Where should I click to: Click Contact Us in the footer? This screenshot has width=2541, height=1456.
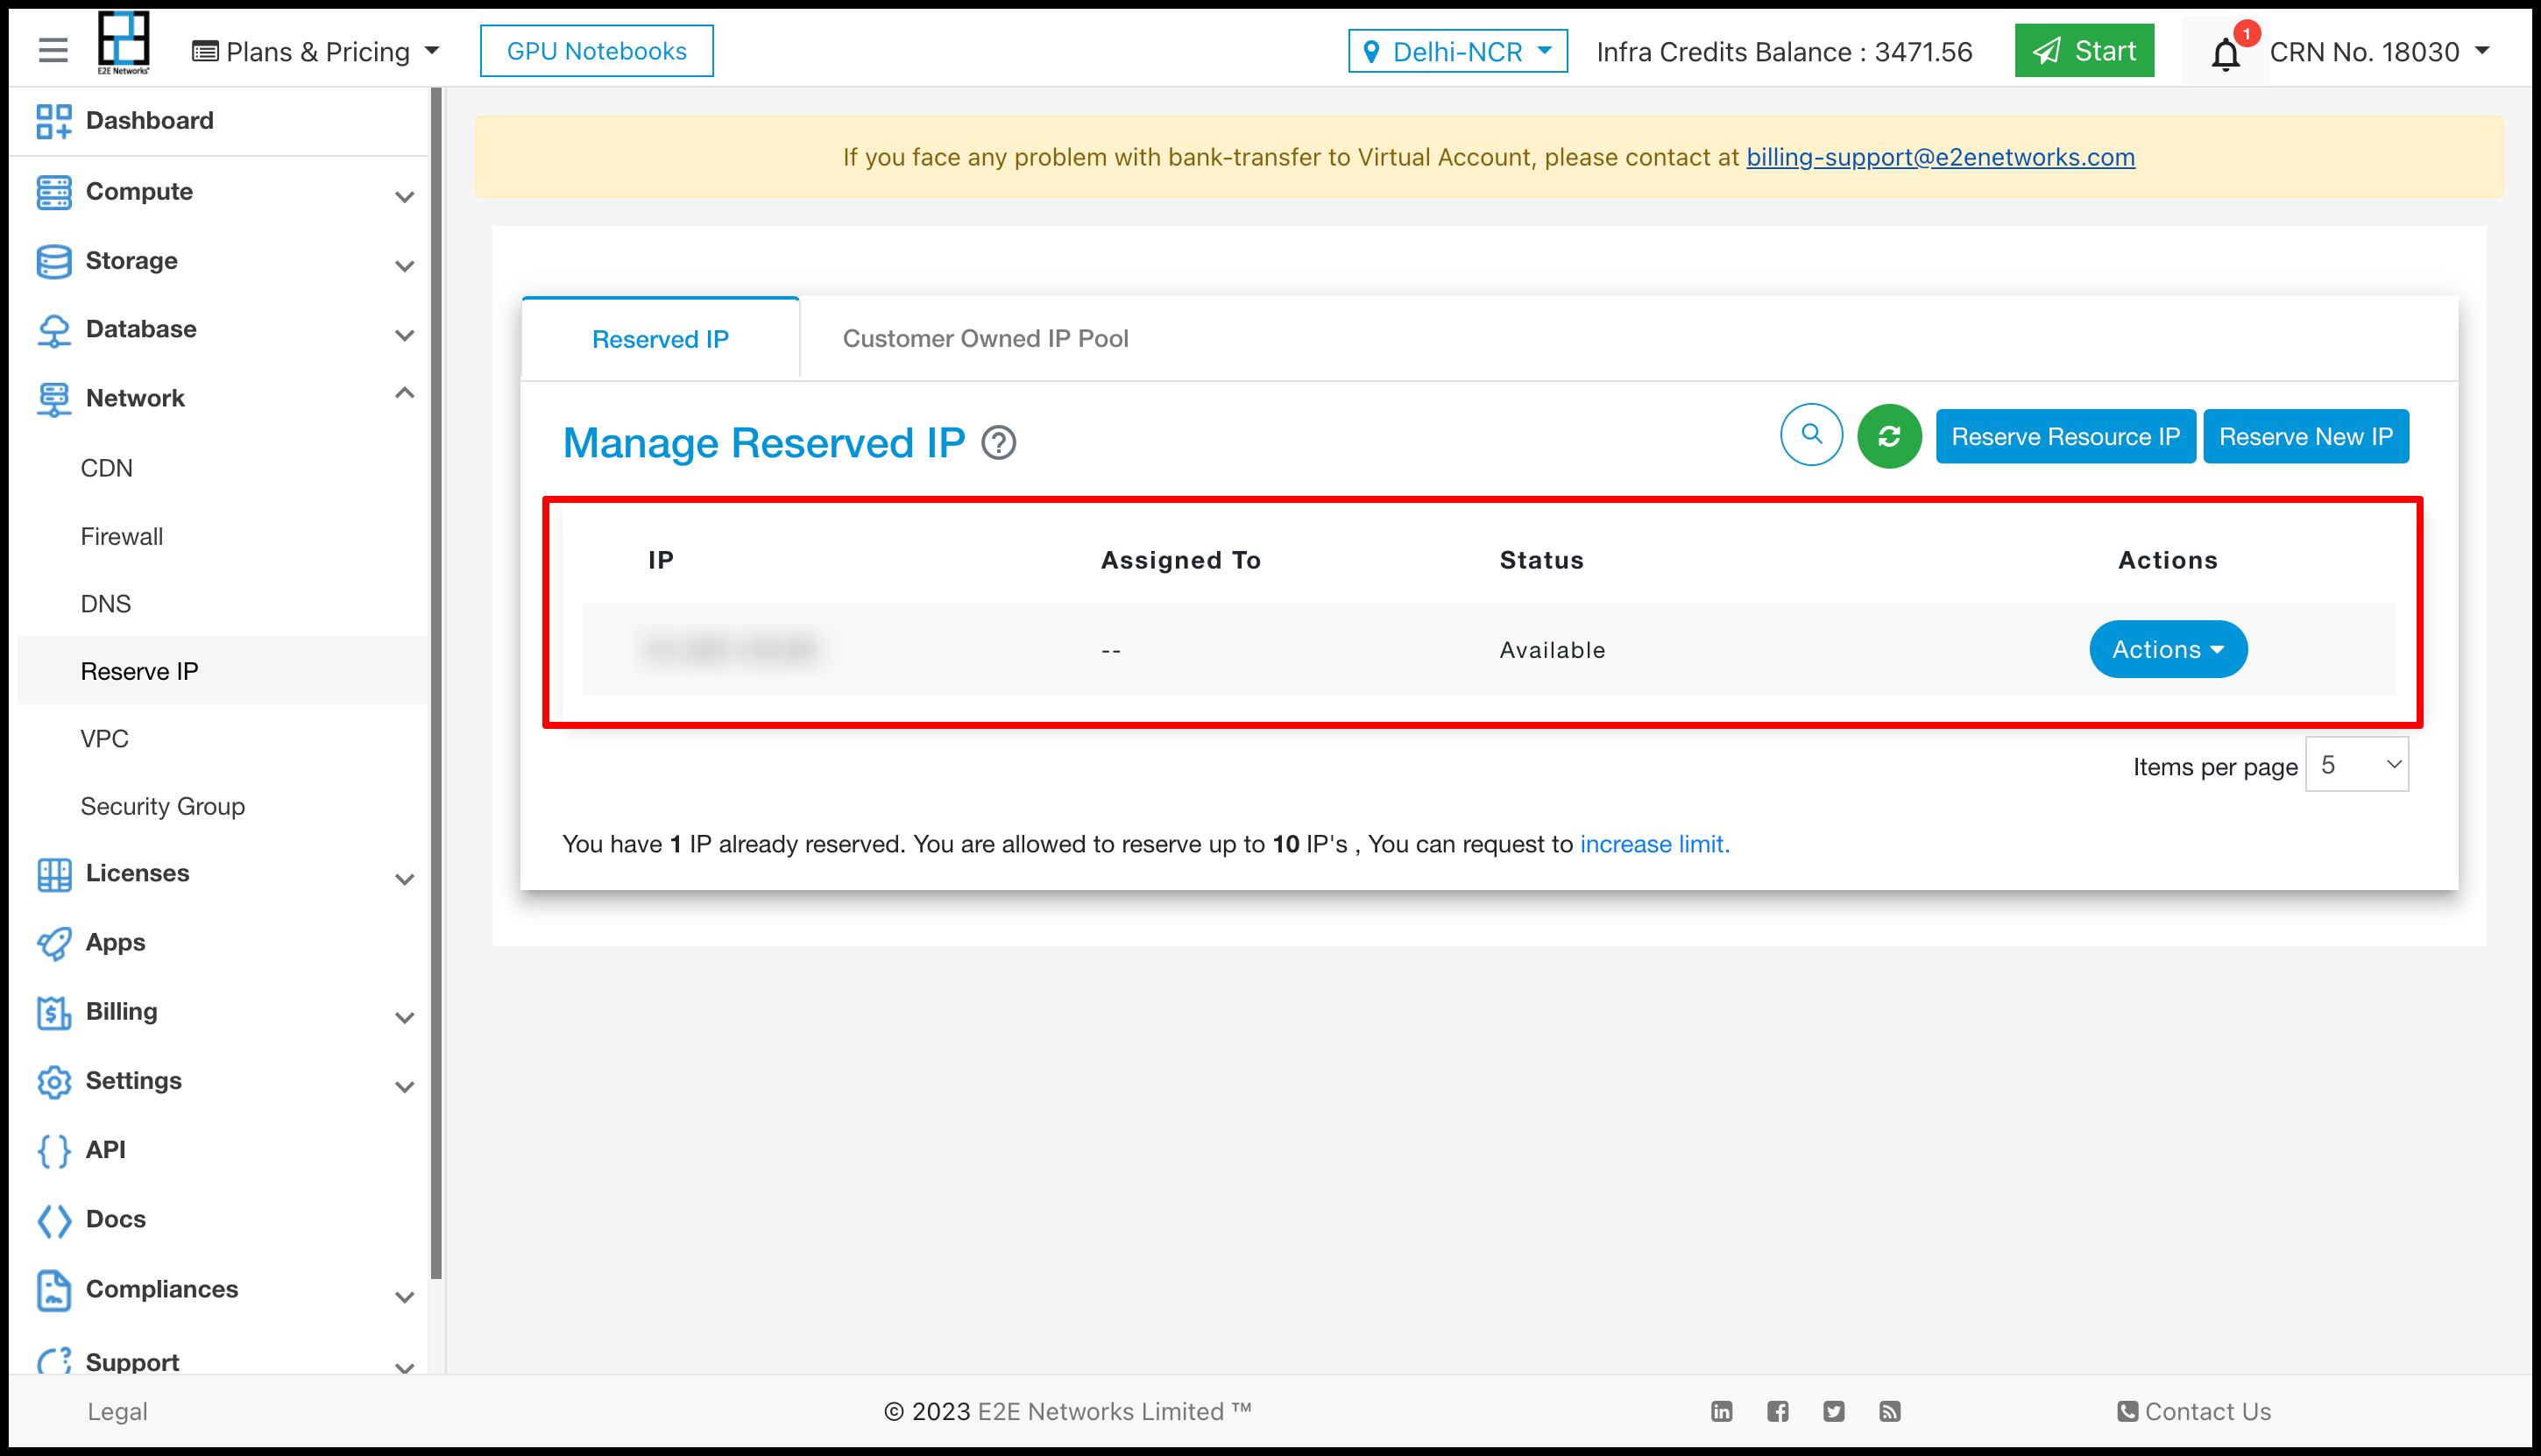[x=2194, y=1411]
